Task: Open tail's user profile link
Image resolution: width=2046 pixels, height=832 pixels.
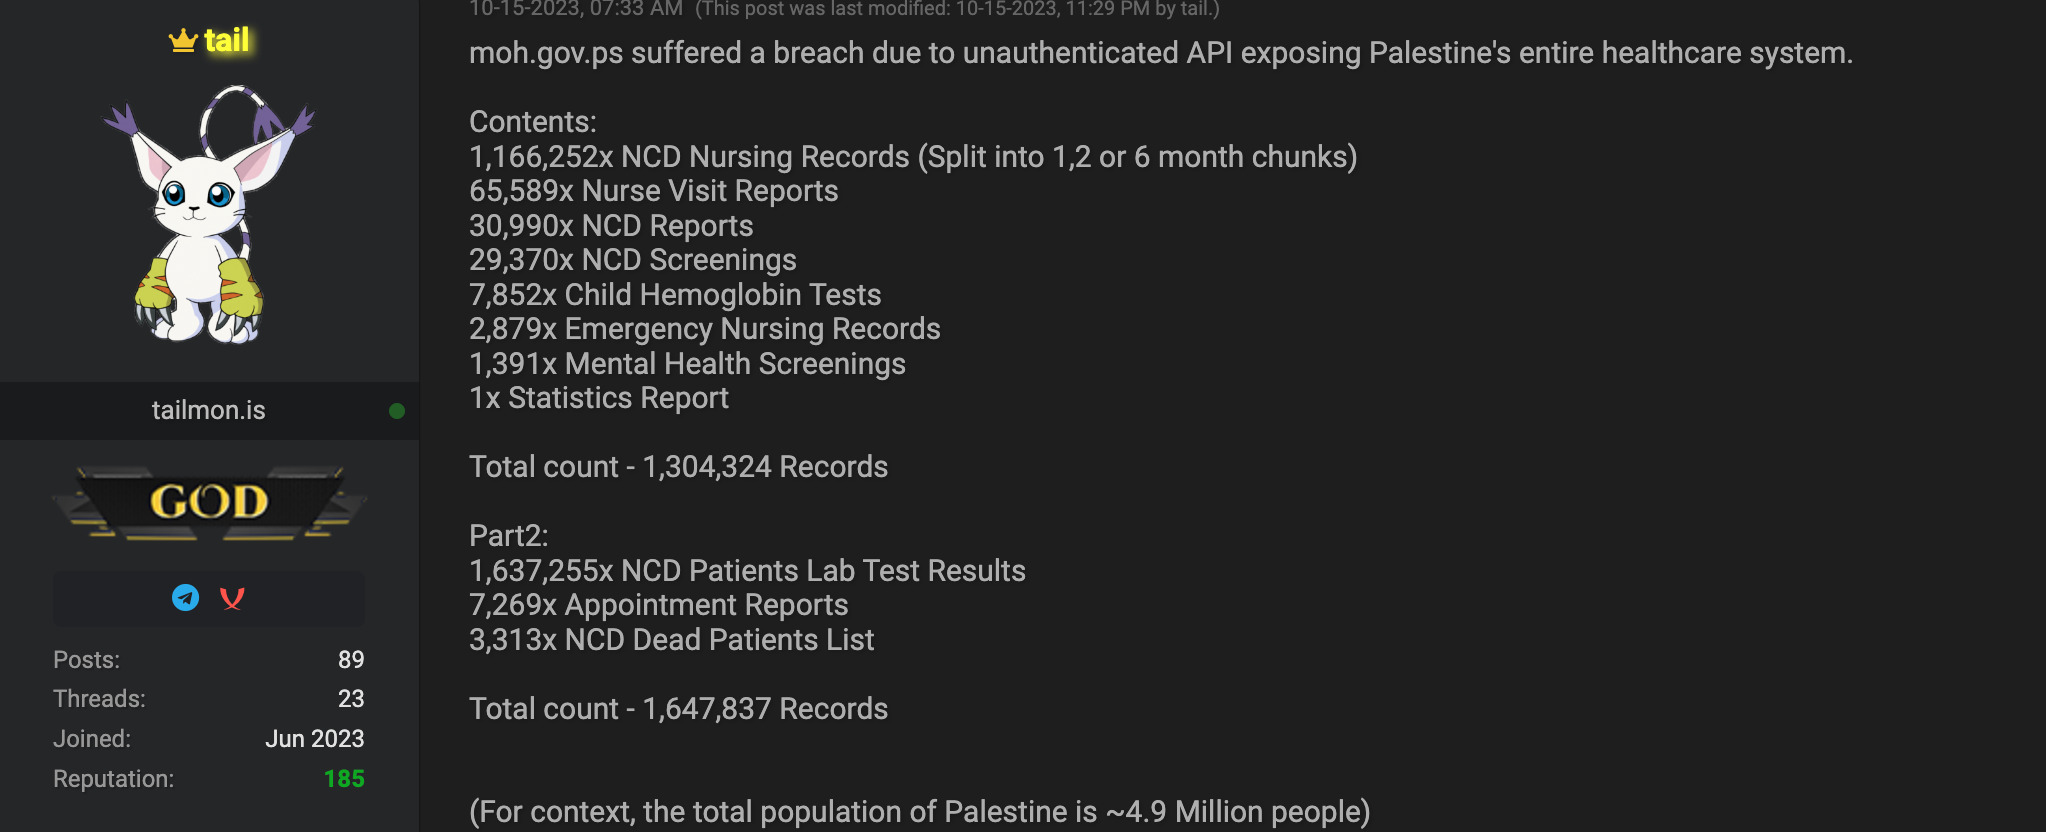Action: pos(227,40)
